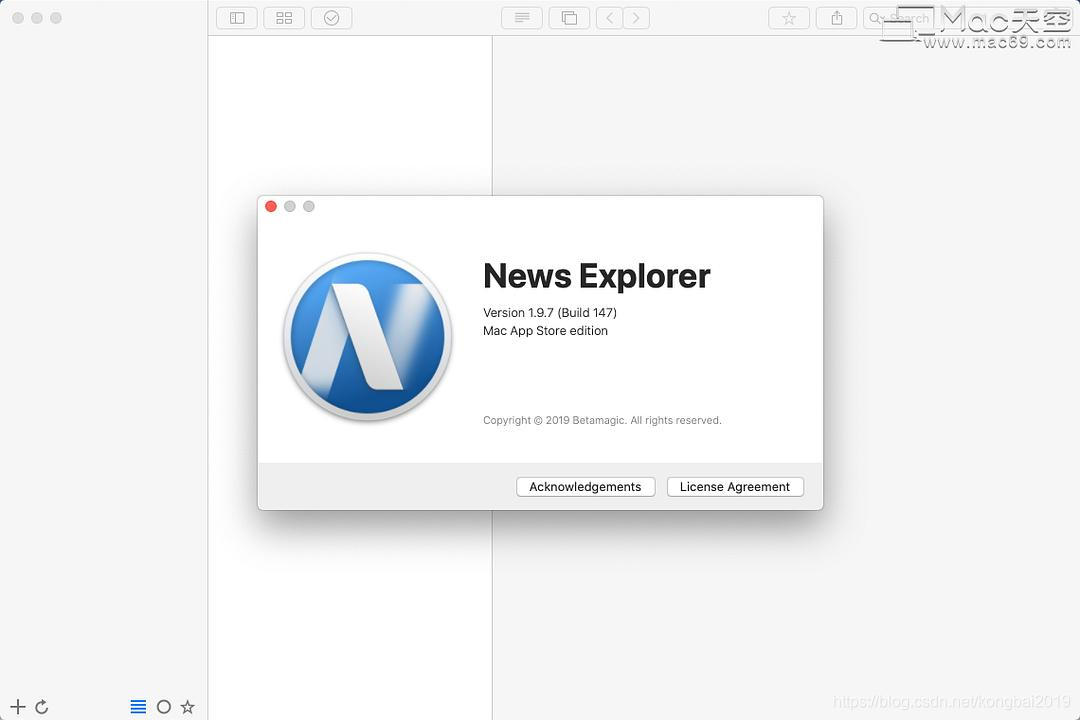Open the Acknowledgements button
Viewport: 1080px width, 720px height.
tap(585, 486)
